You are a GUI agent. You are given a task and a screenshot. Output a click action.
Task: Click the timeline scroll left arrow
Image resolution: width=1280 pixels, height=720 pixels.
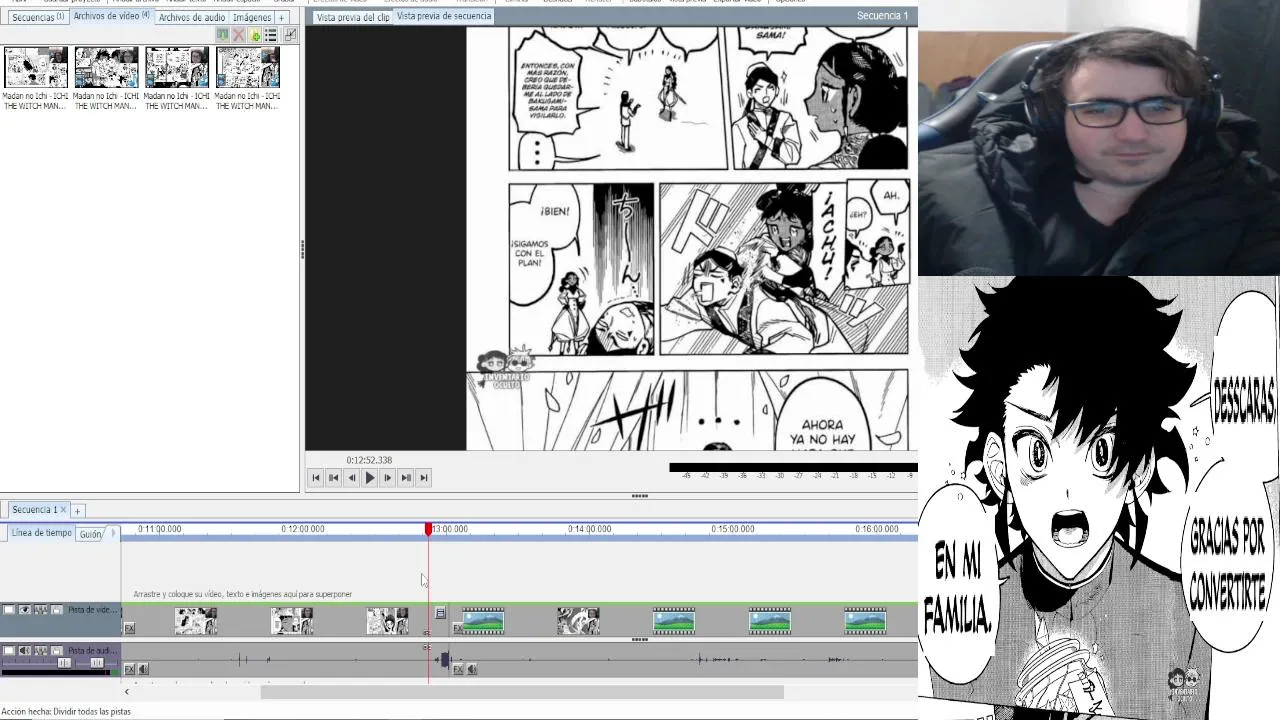(x=126, y=692)
